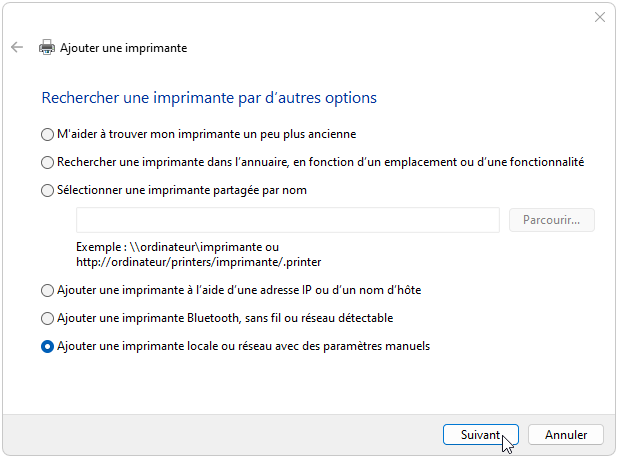This screenshot has height=458, width=618.
Task: Click the heading Rechercher une imprimante par d'autres options
Action: click(x=208, y=98)
